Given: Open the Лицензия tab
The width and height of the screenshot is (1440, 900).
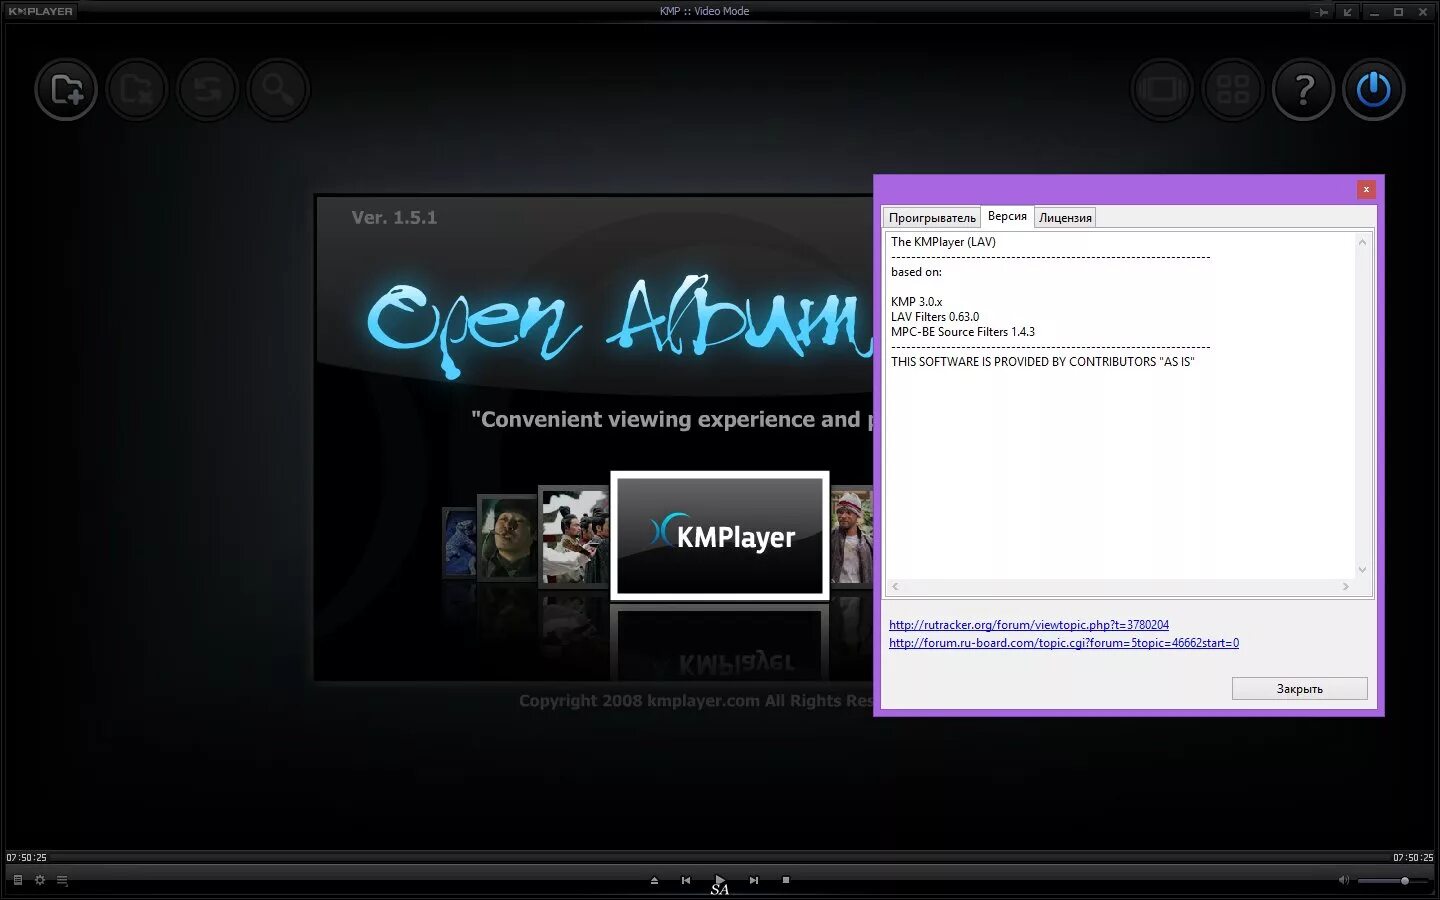Looking at the screenshot, I should click(1065, 218).
